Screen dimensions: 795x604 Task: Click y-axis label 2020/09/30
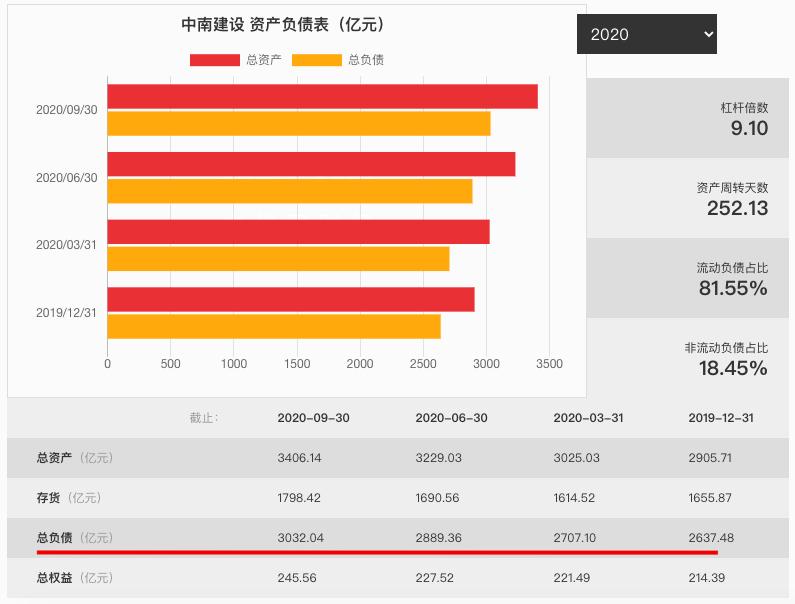(66, 110)
